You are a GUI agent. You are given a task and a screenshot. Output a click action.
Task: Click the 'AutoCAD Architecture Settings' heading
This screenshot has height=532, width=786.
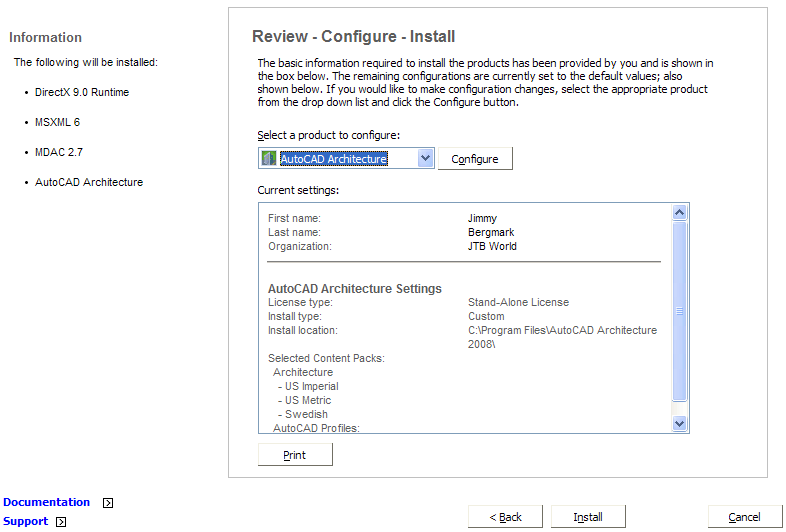coord(355,289)
